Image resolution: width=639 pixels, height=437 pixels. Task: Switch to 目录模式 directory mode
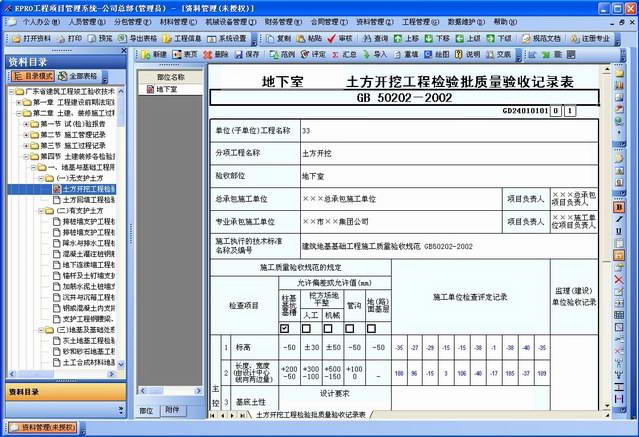[x=33, y=76]
